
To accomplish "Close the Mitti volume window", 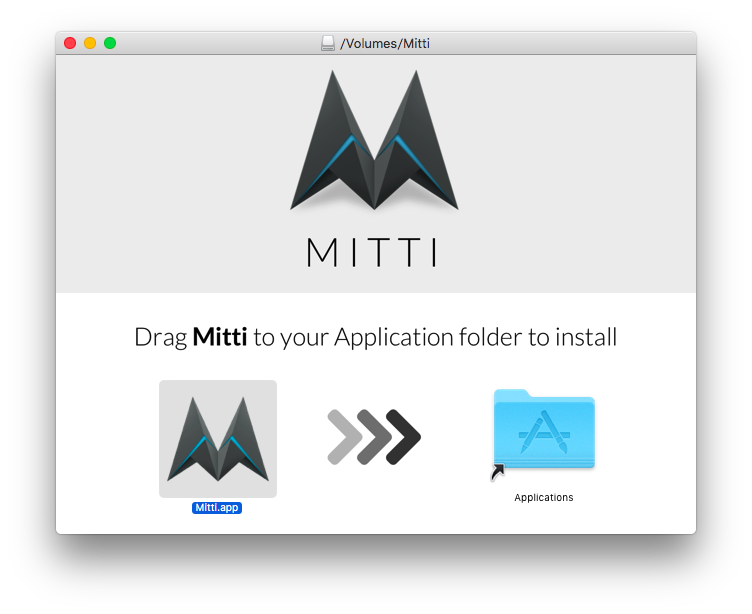I will point(70,43).
